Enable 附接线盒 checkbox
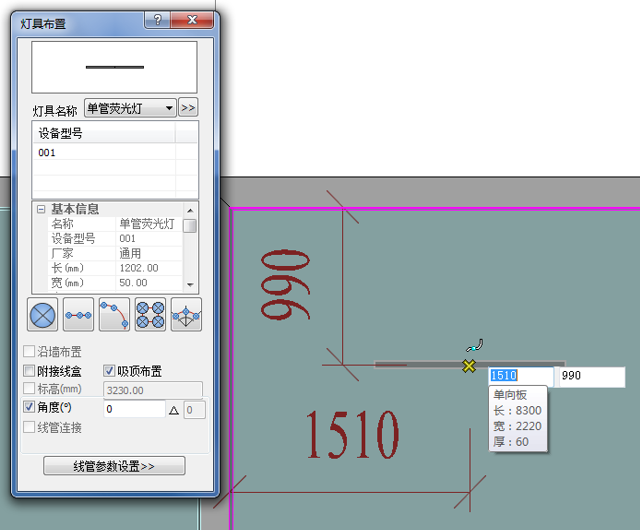The width and height of the screenshot is (640, 530). pyautogui.click(x=29, y=371)
